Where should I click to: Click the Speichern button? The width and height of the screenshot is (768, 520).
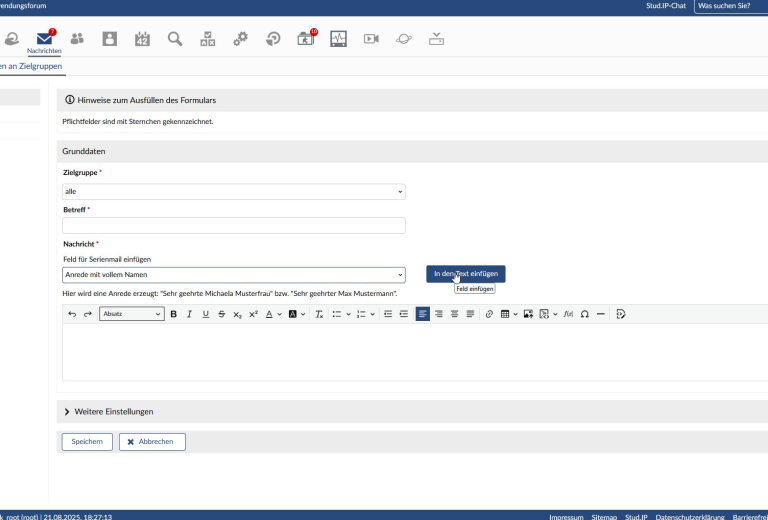(87, 442)
